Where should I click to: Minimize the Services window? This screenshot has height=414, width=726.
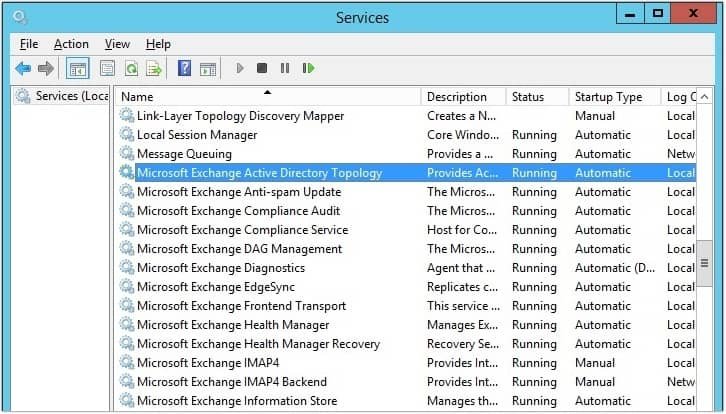(x=630, y=14)
